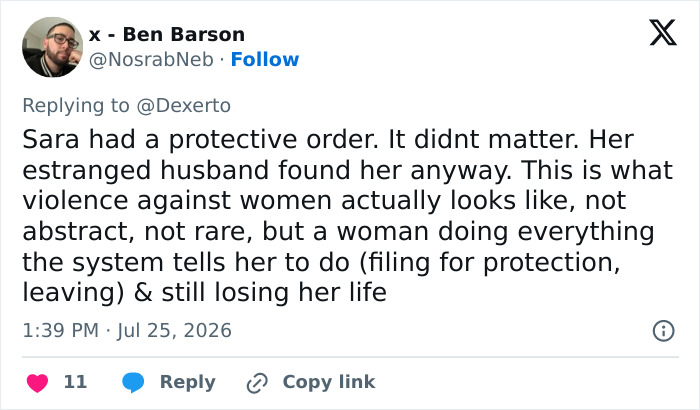Open the info circle icon beside timestamp

point(663,331)
